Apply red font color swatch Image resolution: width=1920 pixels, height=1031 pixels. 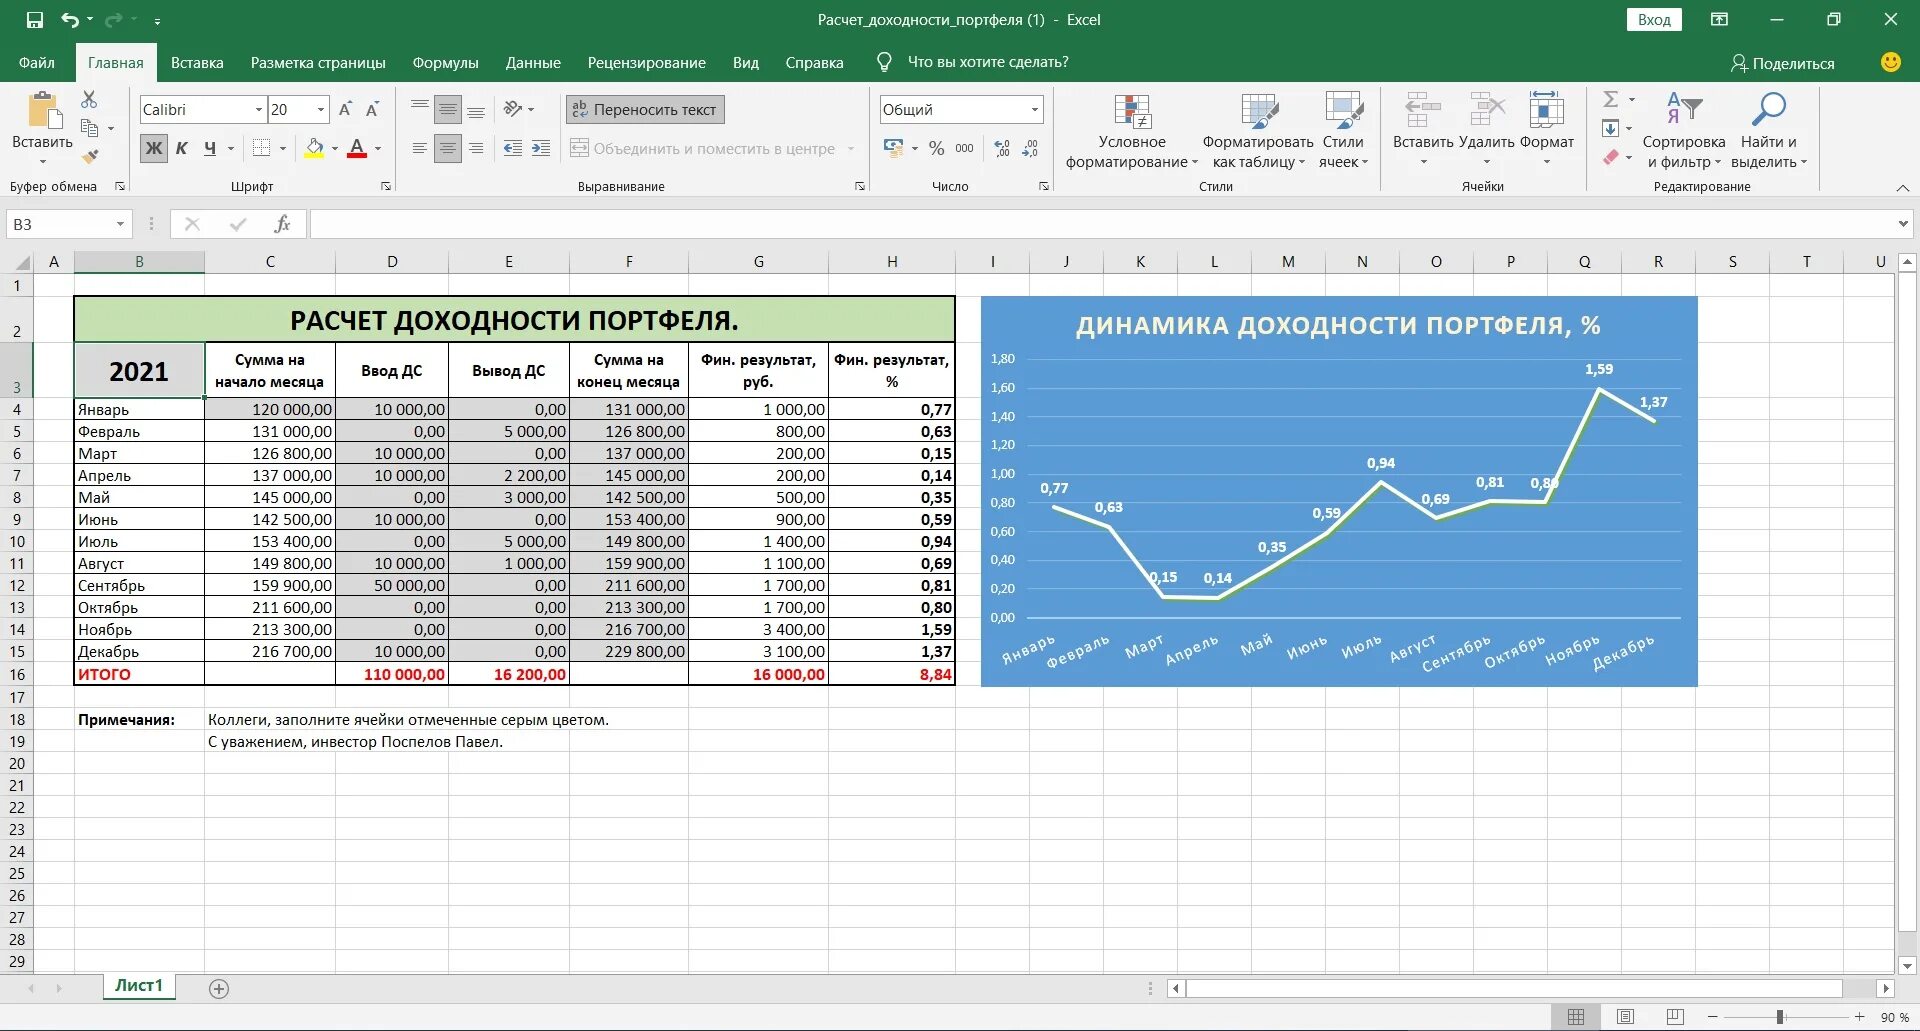click(x=357, y=148)
